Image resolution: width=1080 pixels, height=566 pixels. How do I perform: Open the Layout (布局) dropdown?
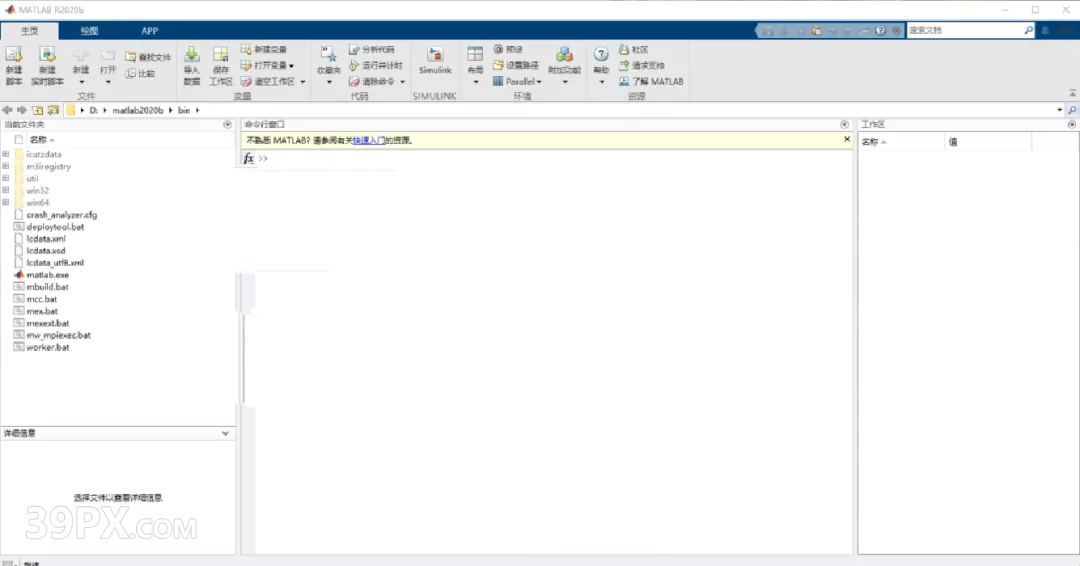pos(475,82)
